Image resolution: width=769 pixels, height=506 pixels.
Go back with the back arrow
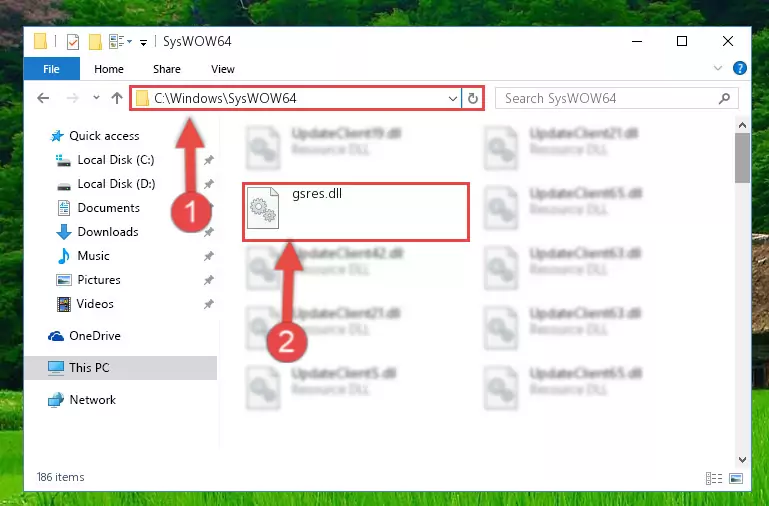pyautogui.click(x=43, y=98)
